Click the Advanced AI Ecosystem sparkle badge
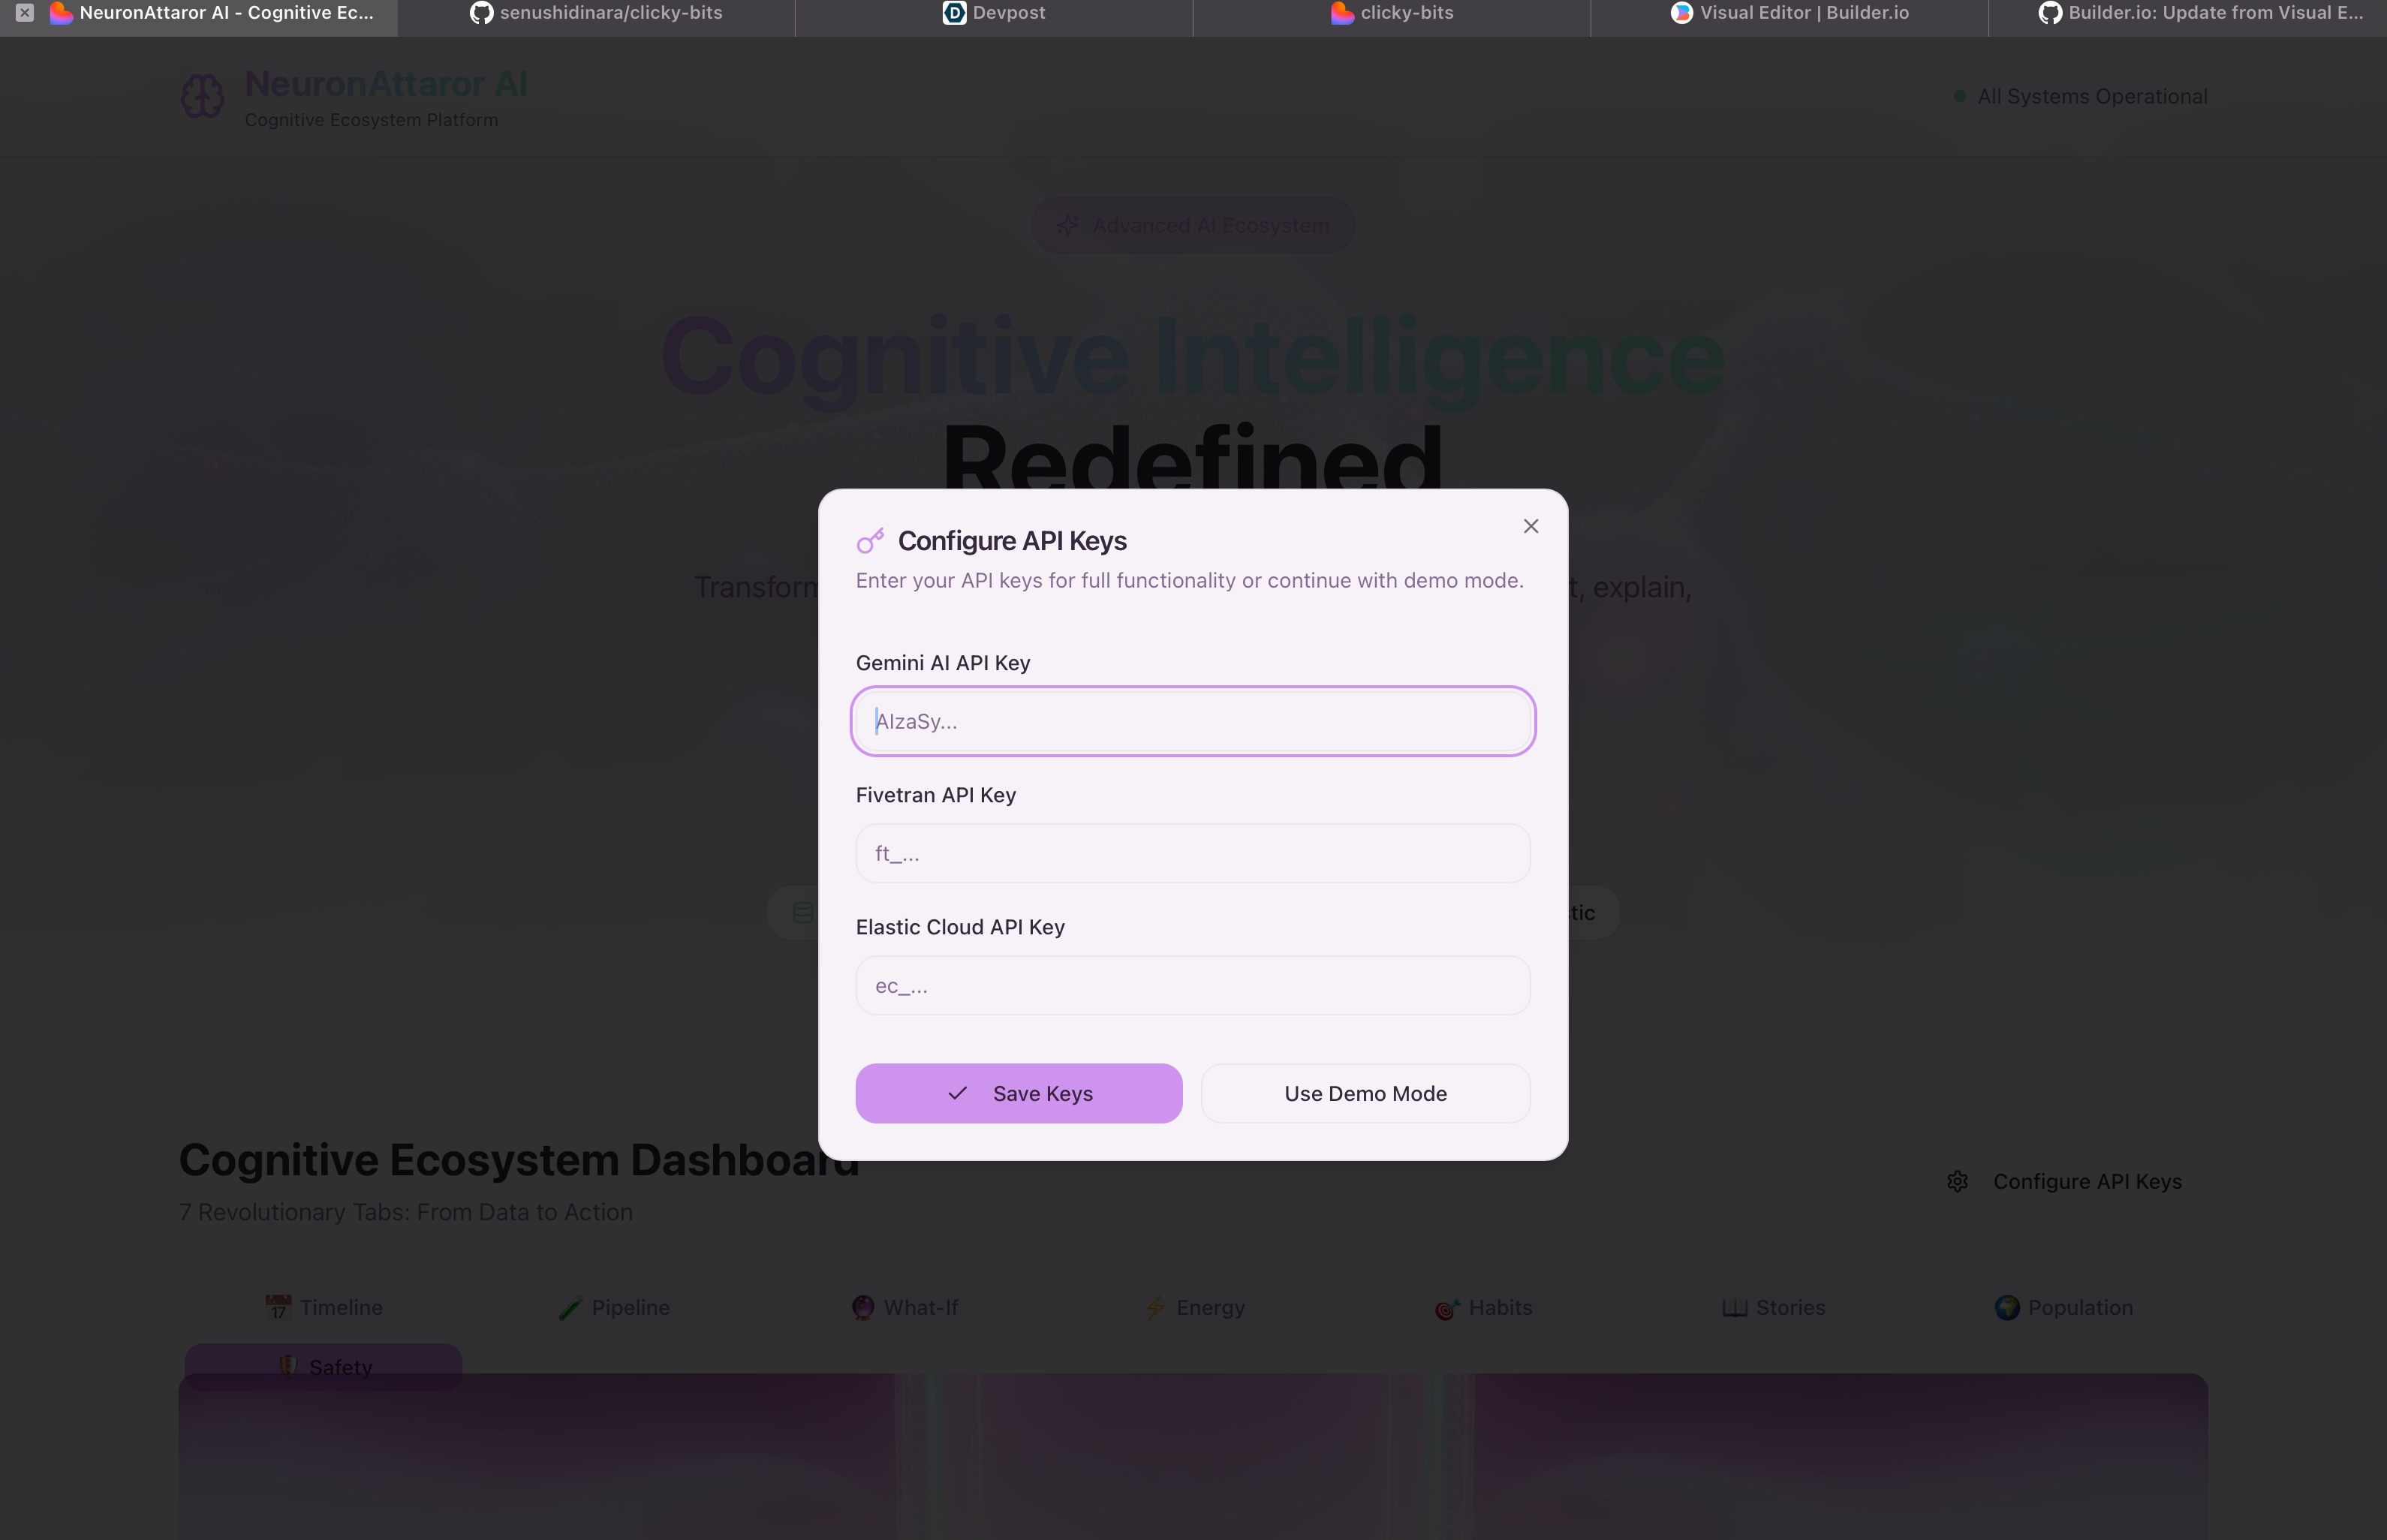Viewport: 2387px width, 1540px height. (x=1193, y=225)
